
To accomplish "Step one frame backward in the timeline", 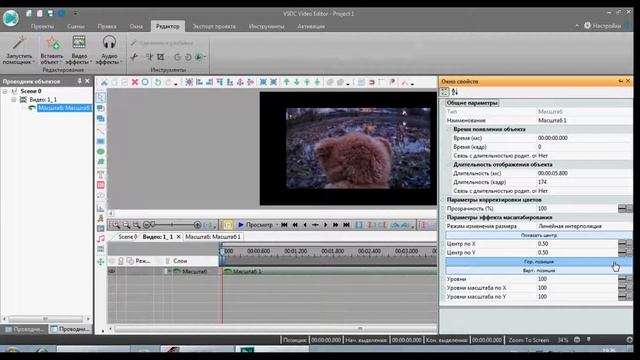I will (305, 225).
